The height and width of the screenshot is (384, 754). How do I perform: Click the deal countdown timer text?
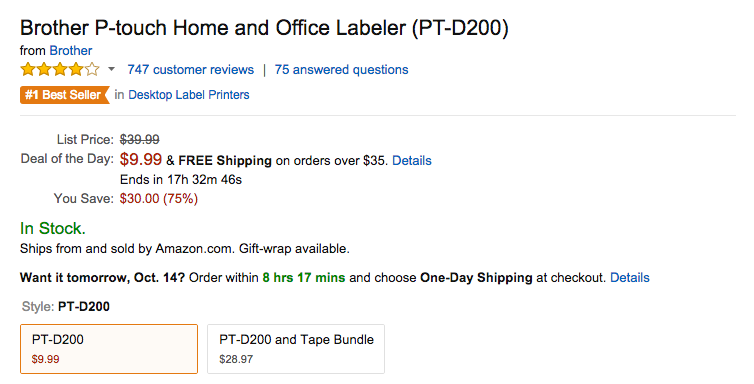(181, 180)
